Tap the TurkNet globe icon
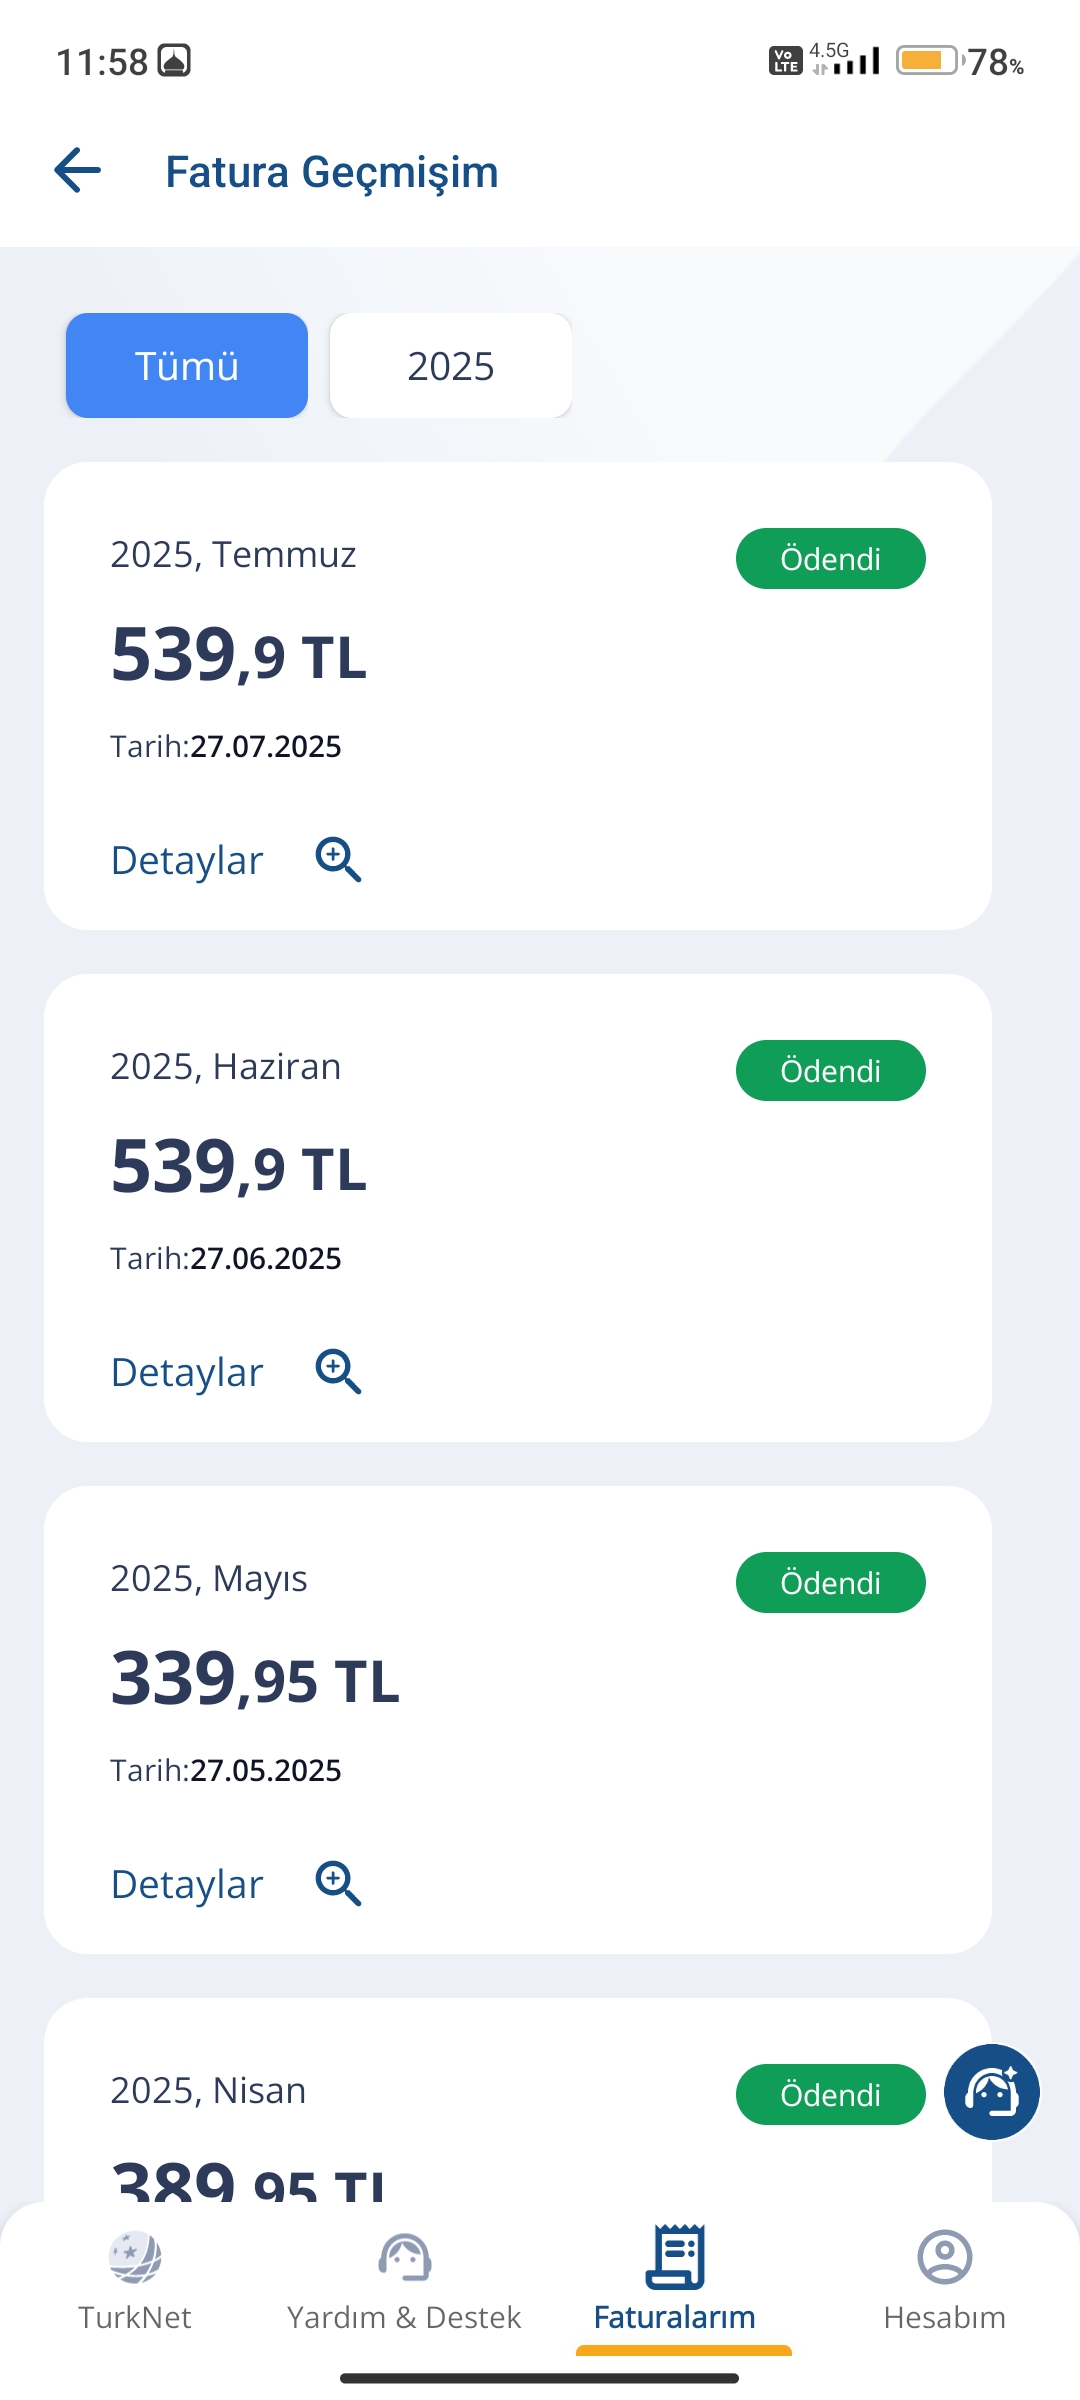1080x2400 pixels. pos(135,2258)
